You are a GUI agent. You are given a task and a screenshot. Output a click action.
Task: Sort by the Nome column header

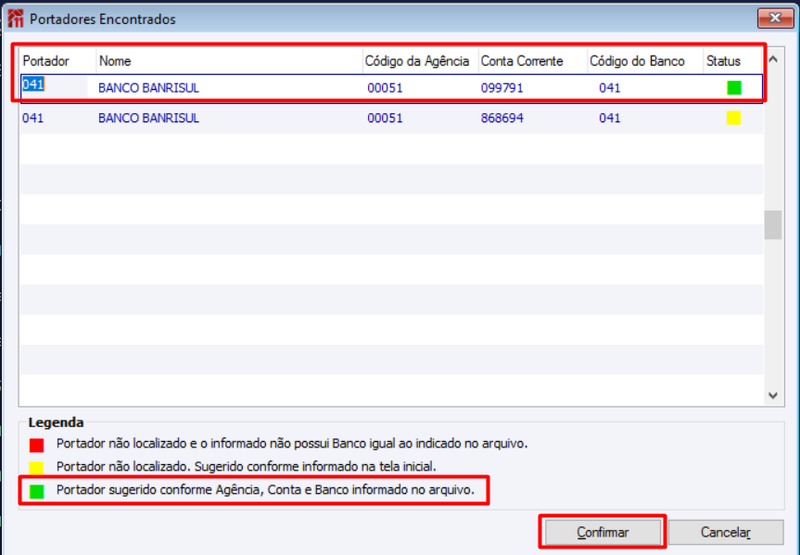pyautogui.click(x=229, y=61)
